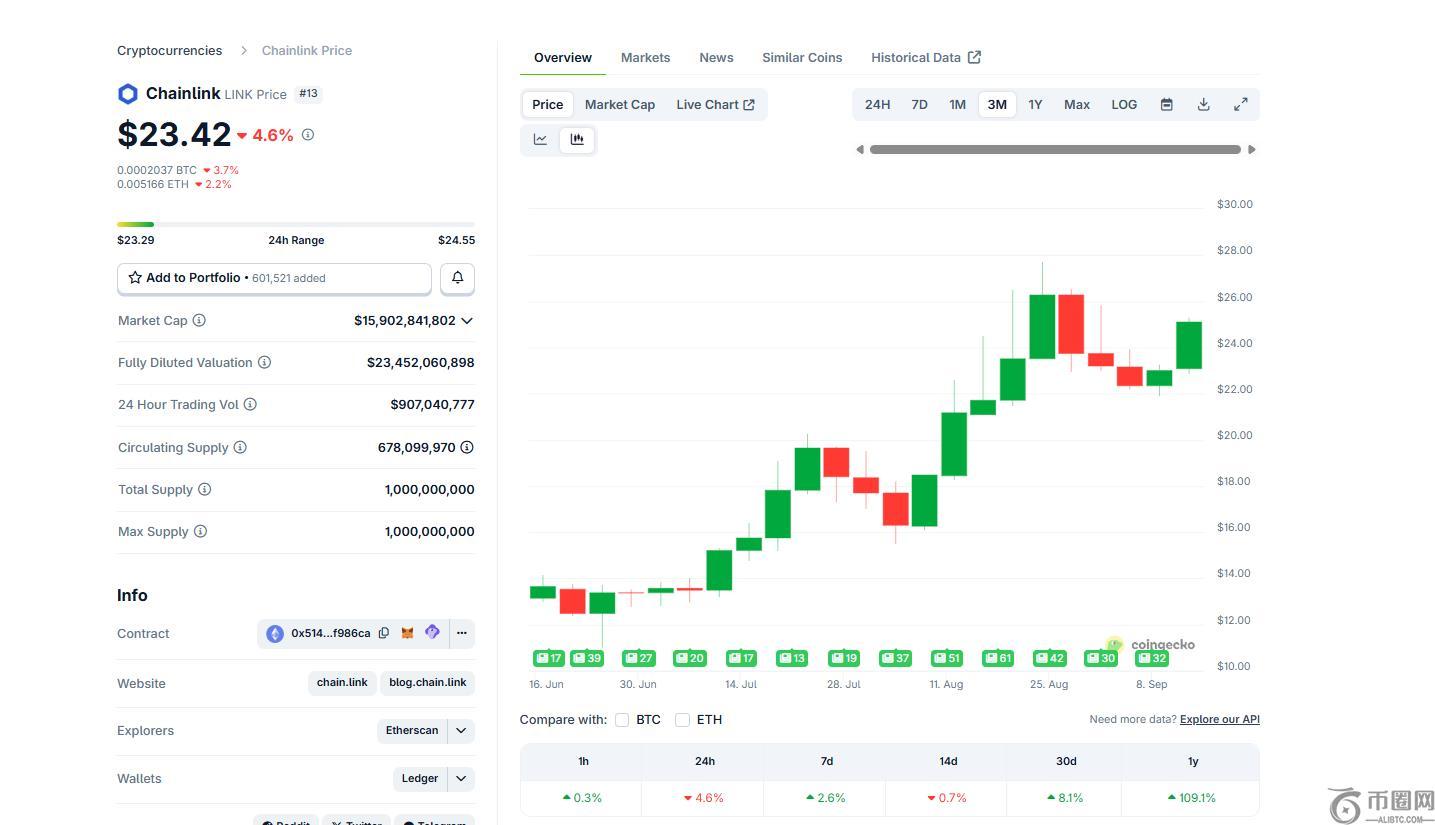Expand the chart to fullscreen
This screenshot has height=825, width=1435.
point(1240,105)
